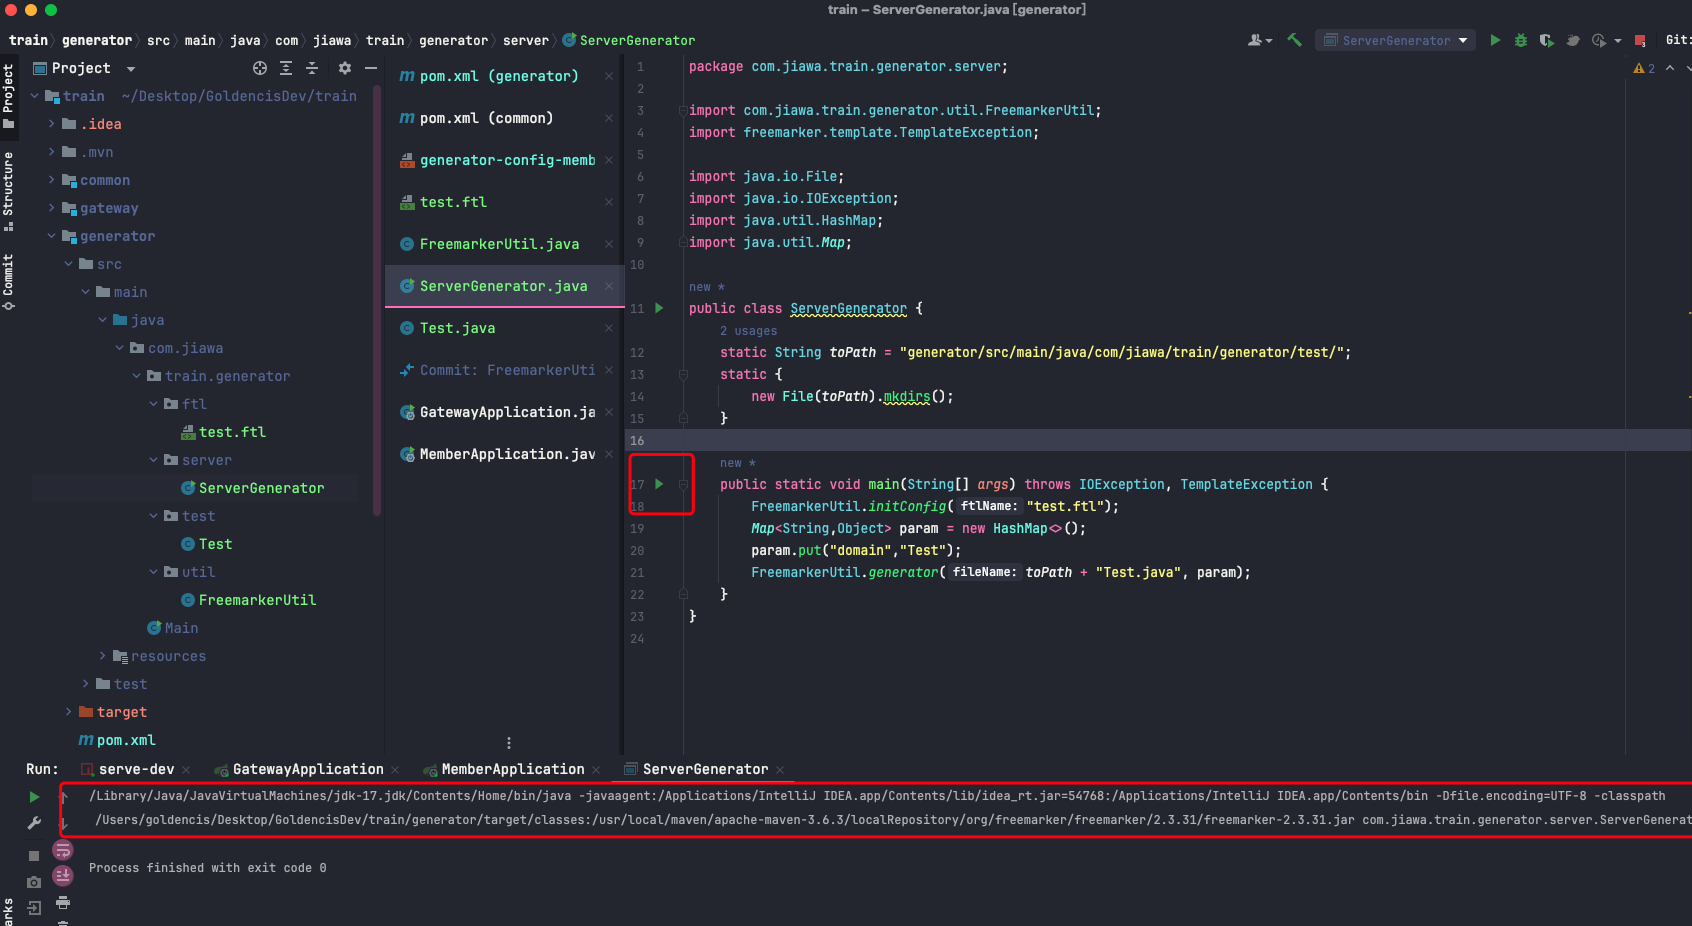1692x926 pixels.
Task: Collapse the ftl package folder
Action: [x=153, y=404]
